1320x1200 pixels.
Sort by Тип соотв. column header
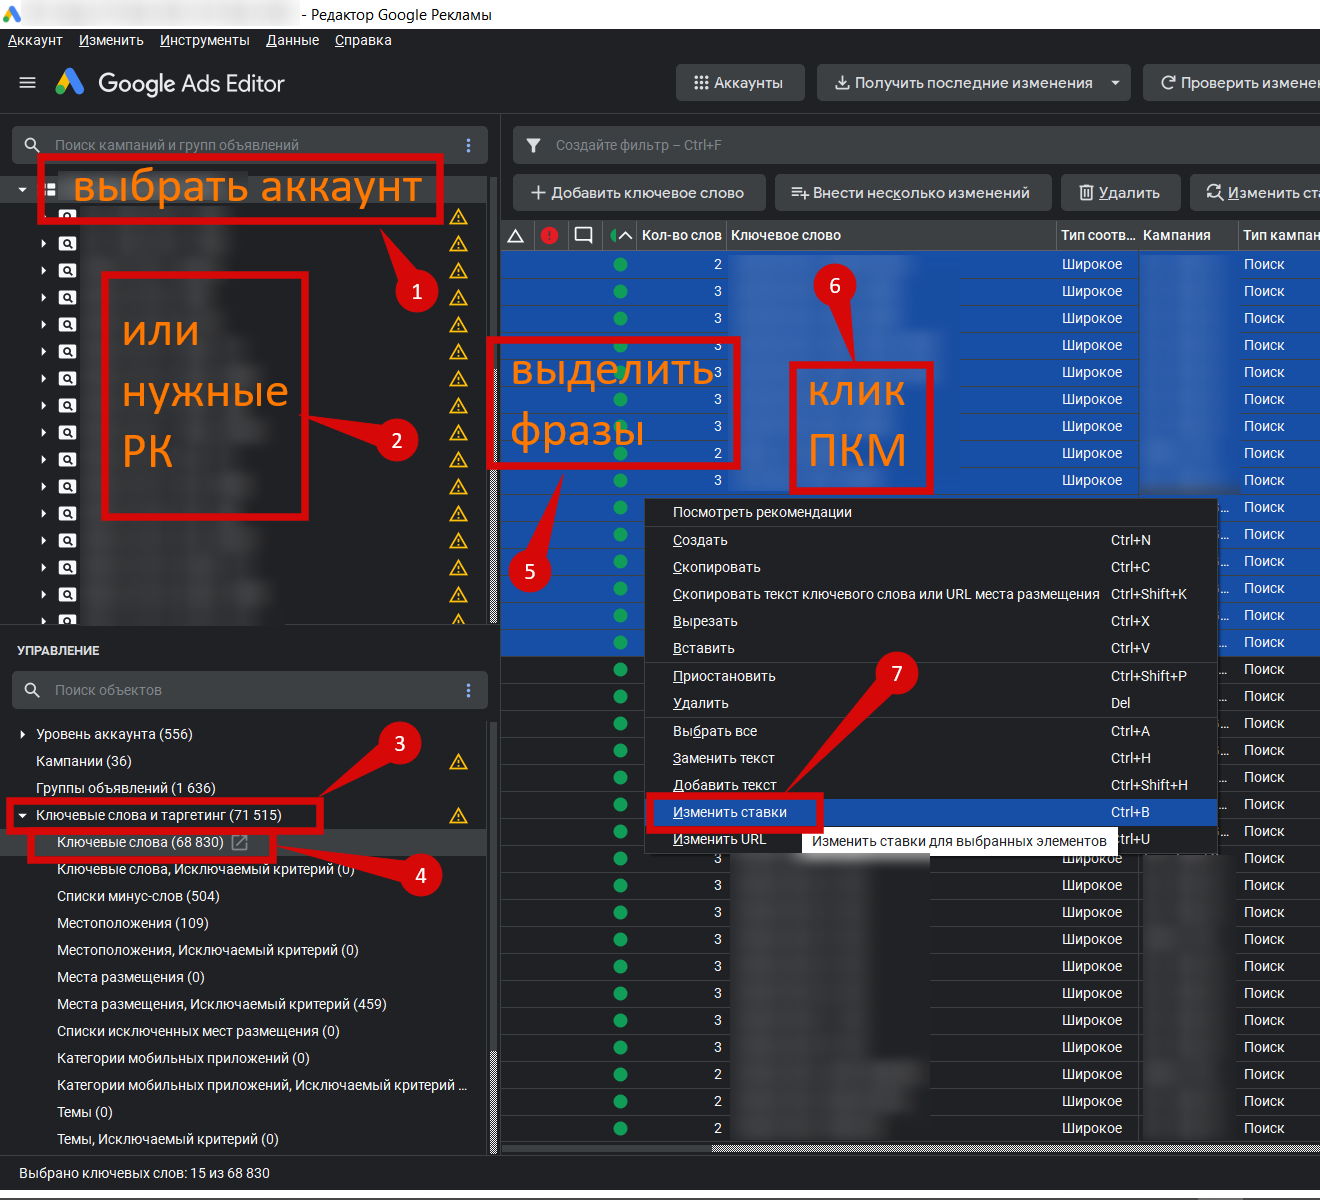click(1098, 236)
